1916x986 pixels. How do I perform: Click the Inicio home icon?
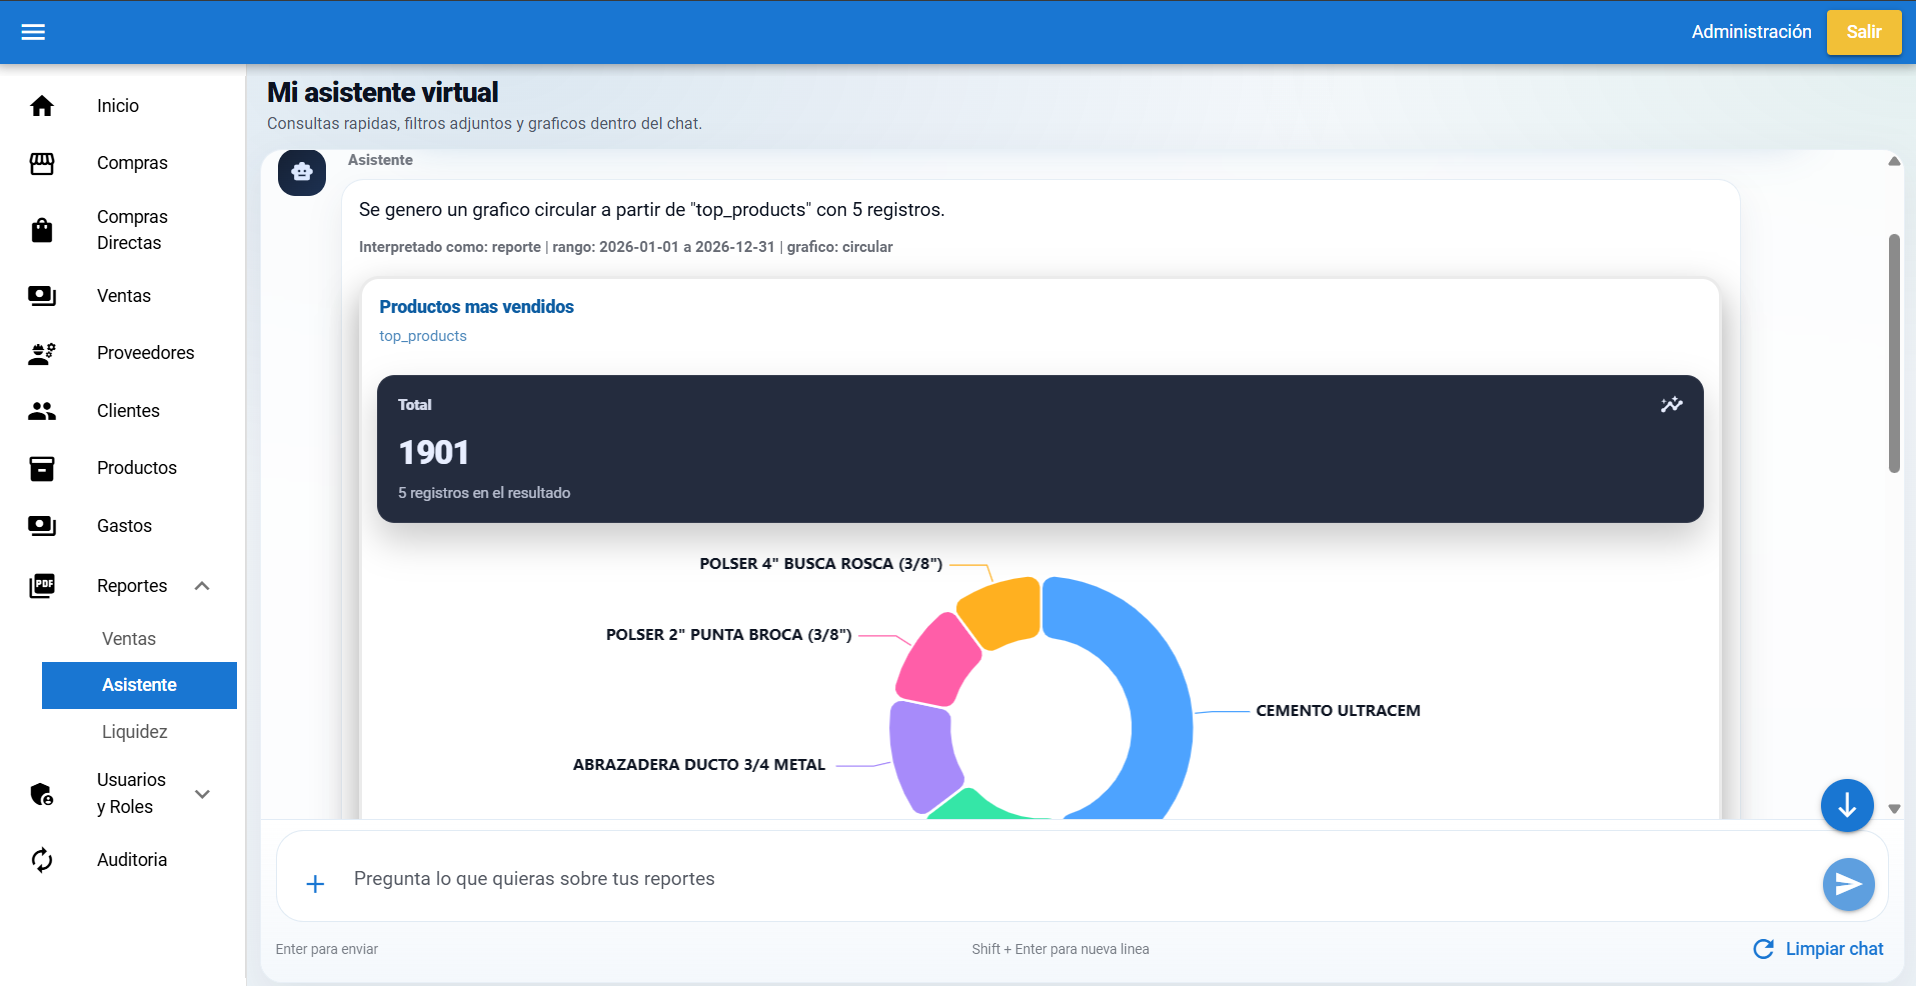tap(42, 106)
